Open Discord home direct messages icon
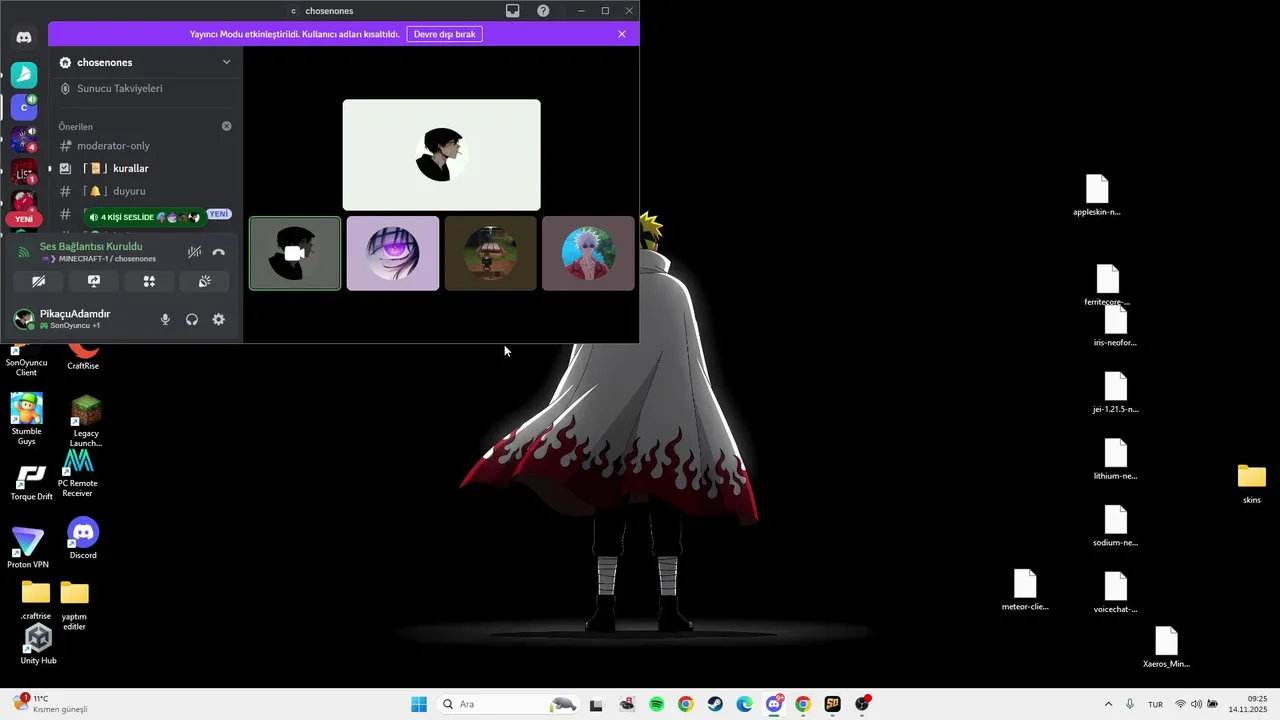The image size is (1280, 720). click(24, 37)
